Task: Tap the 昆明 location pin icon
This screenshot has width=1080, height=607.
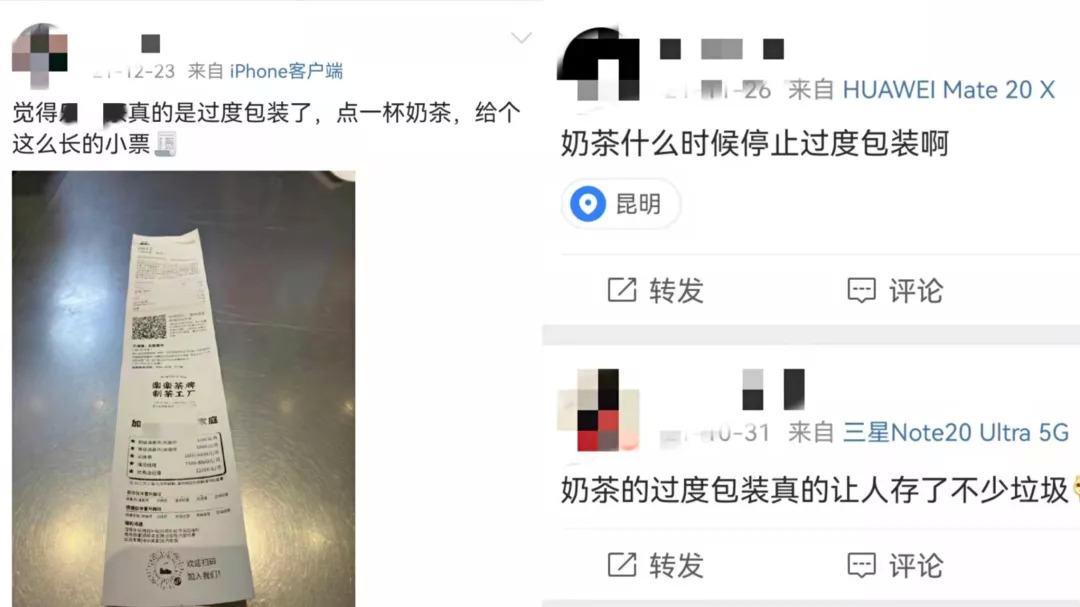Action: [588, 204]
